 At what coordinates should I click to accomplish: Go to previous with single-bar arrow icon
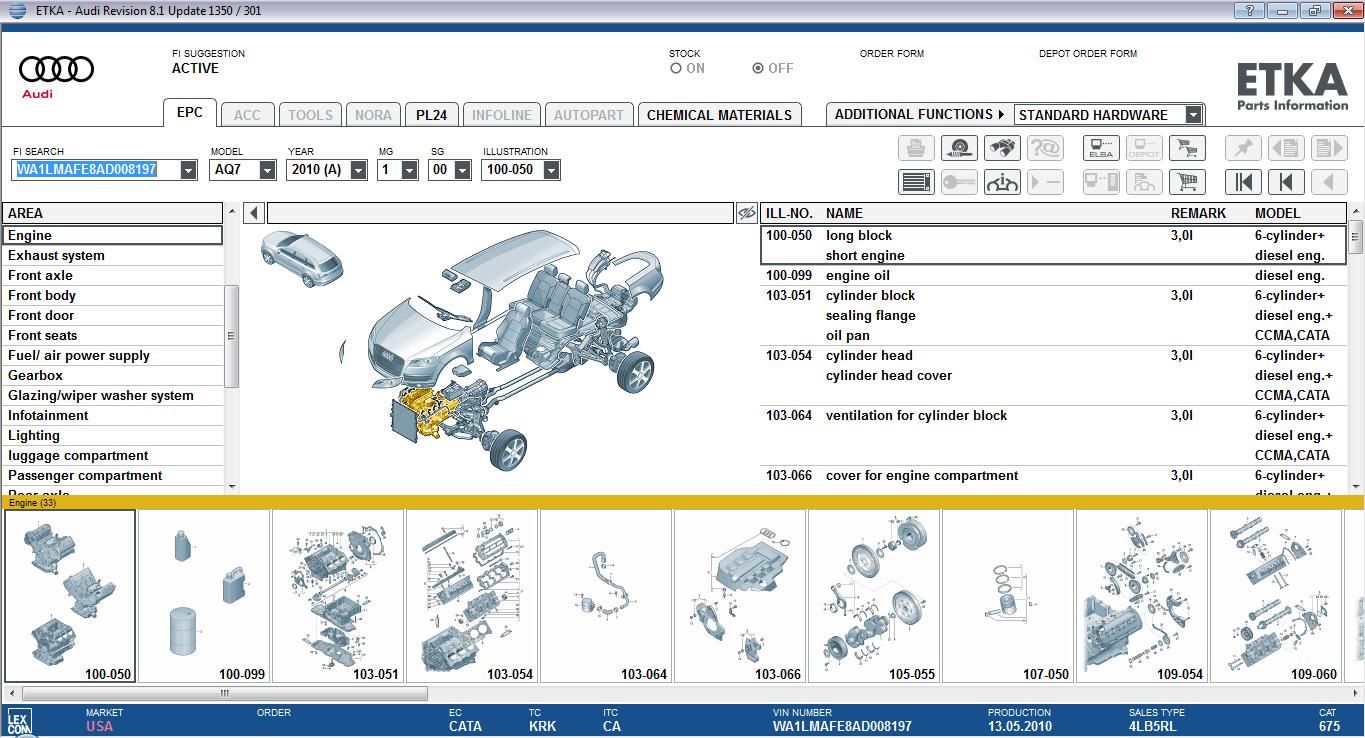coord(1286,182)
